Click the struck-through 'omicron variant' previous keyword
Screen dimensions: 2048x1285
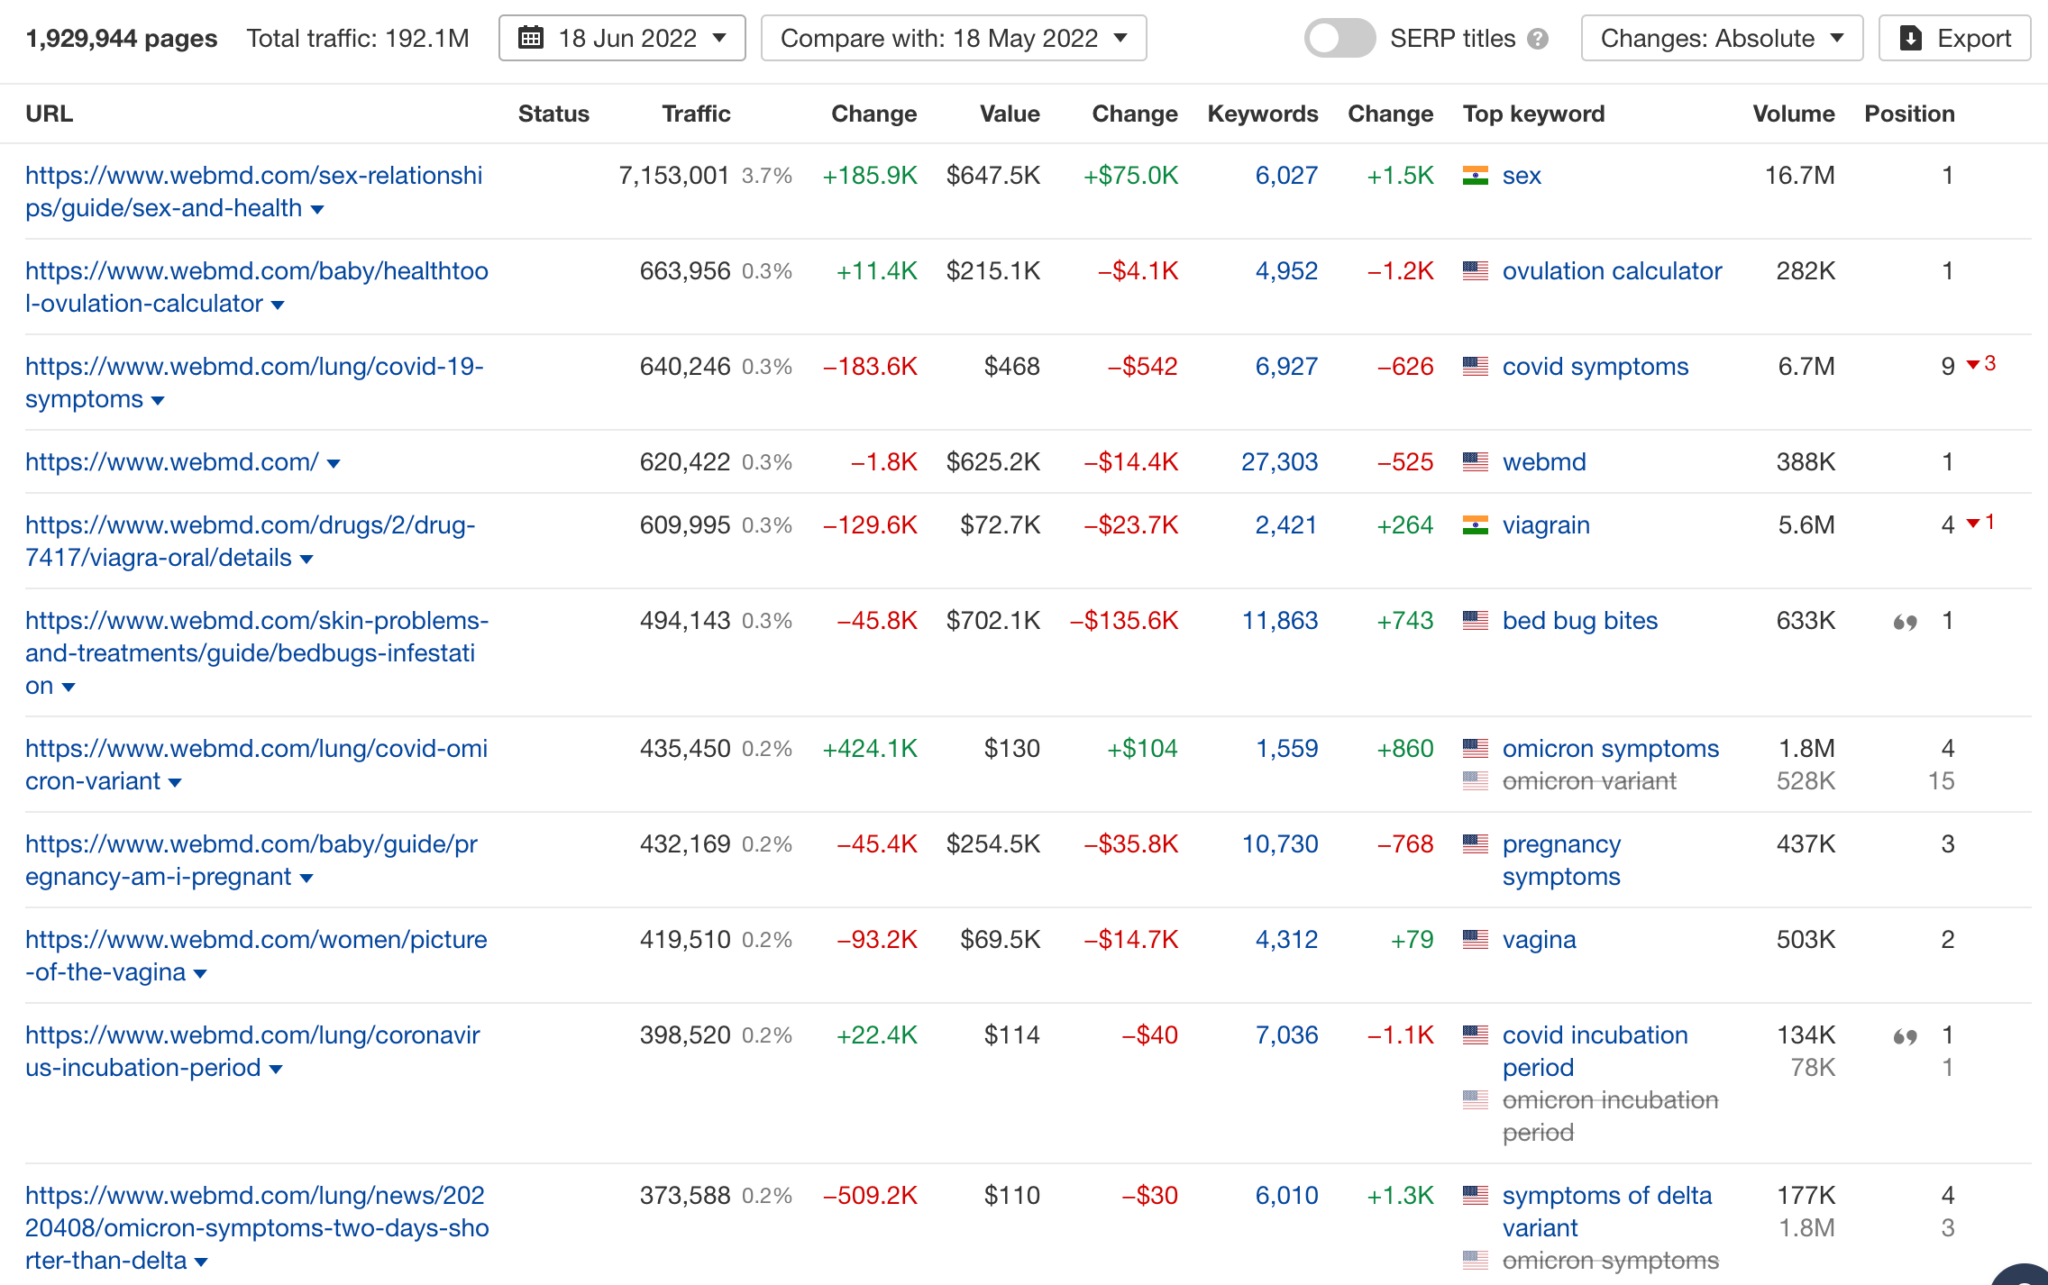point(1589,781)
